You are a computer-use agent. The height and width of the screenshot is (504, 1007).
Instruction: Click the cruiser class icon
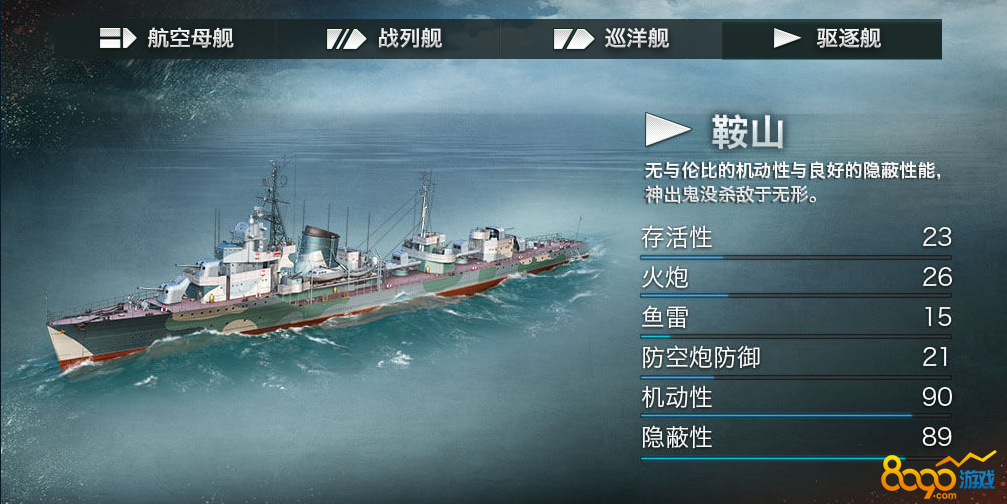[x=574, y=39]
